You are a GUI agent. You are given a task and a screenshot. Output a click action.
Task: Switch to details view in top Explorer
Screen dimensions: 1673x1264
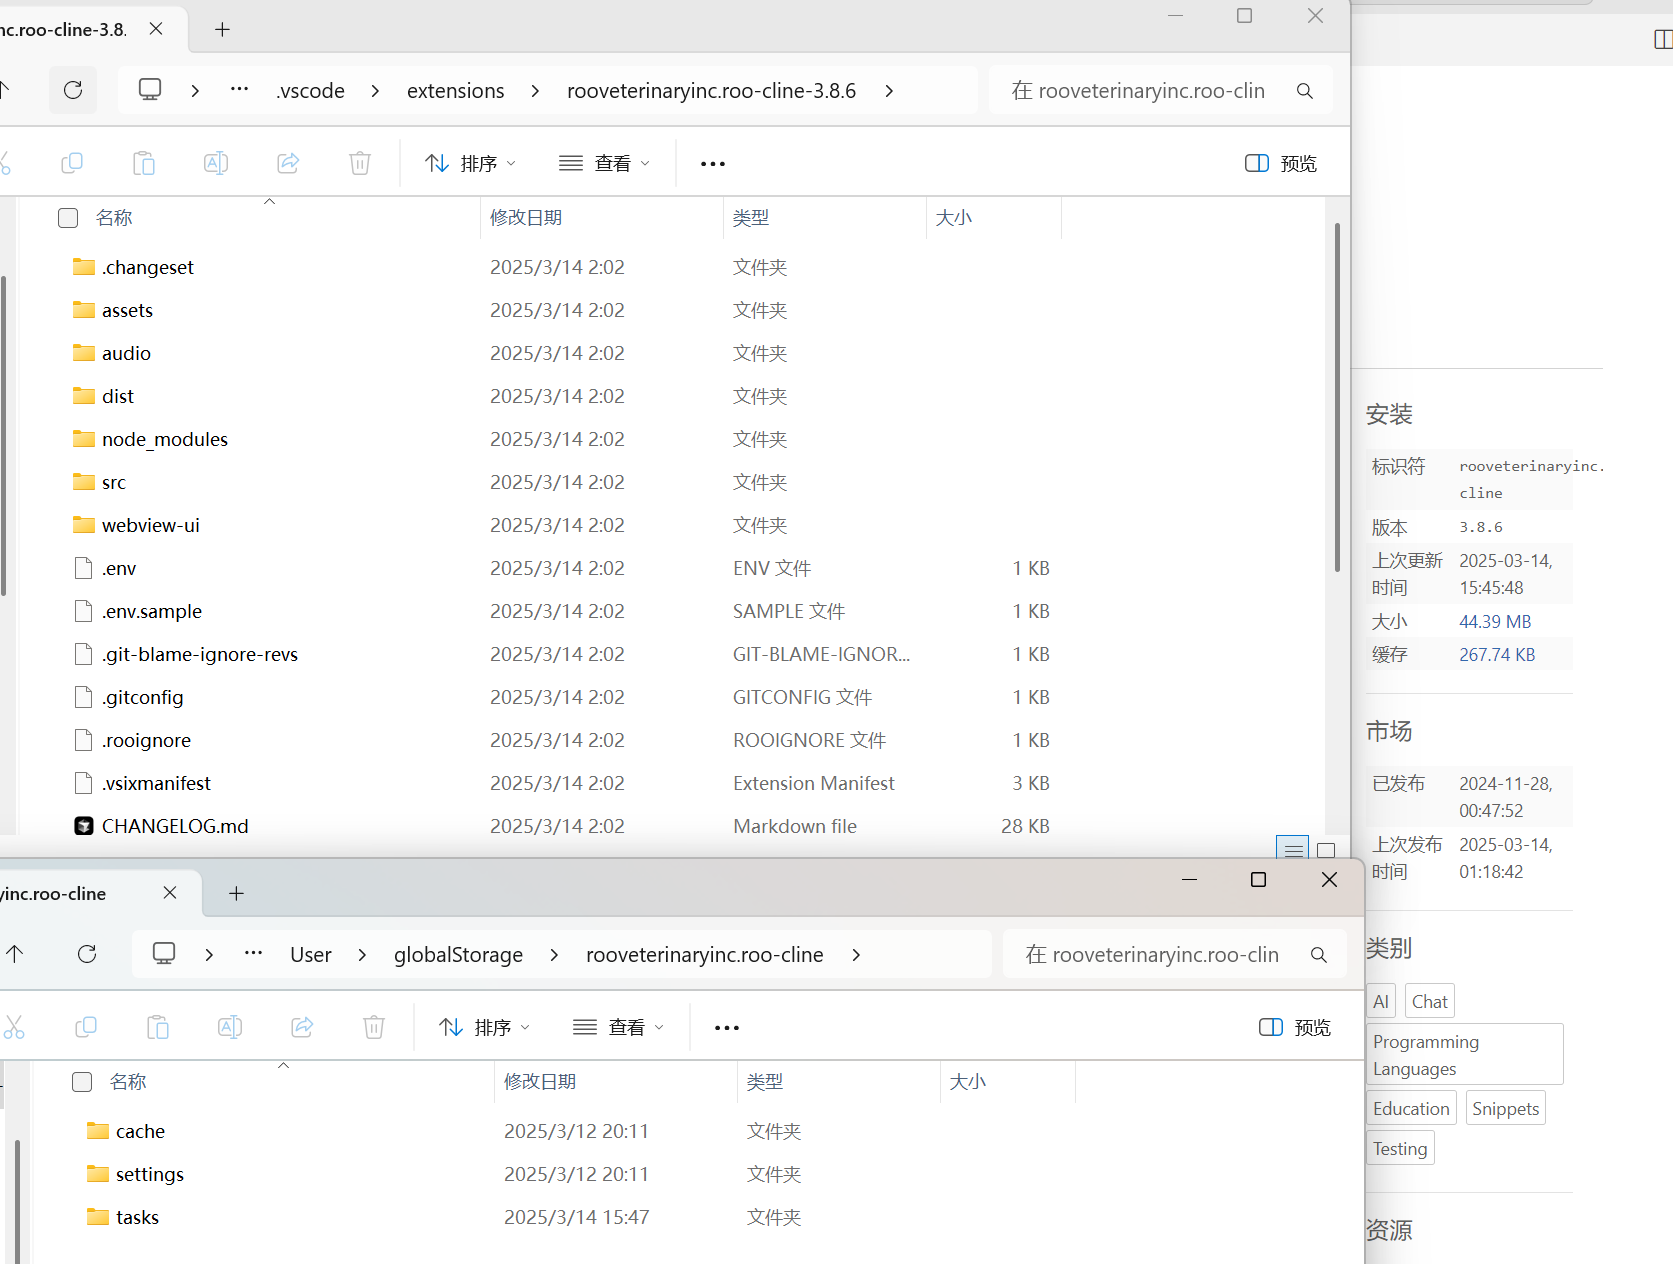(1293, 850)
